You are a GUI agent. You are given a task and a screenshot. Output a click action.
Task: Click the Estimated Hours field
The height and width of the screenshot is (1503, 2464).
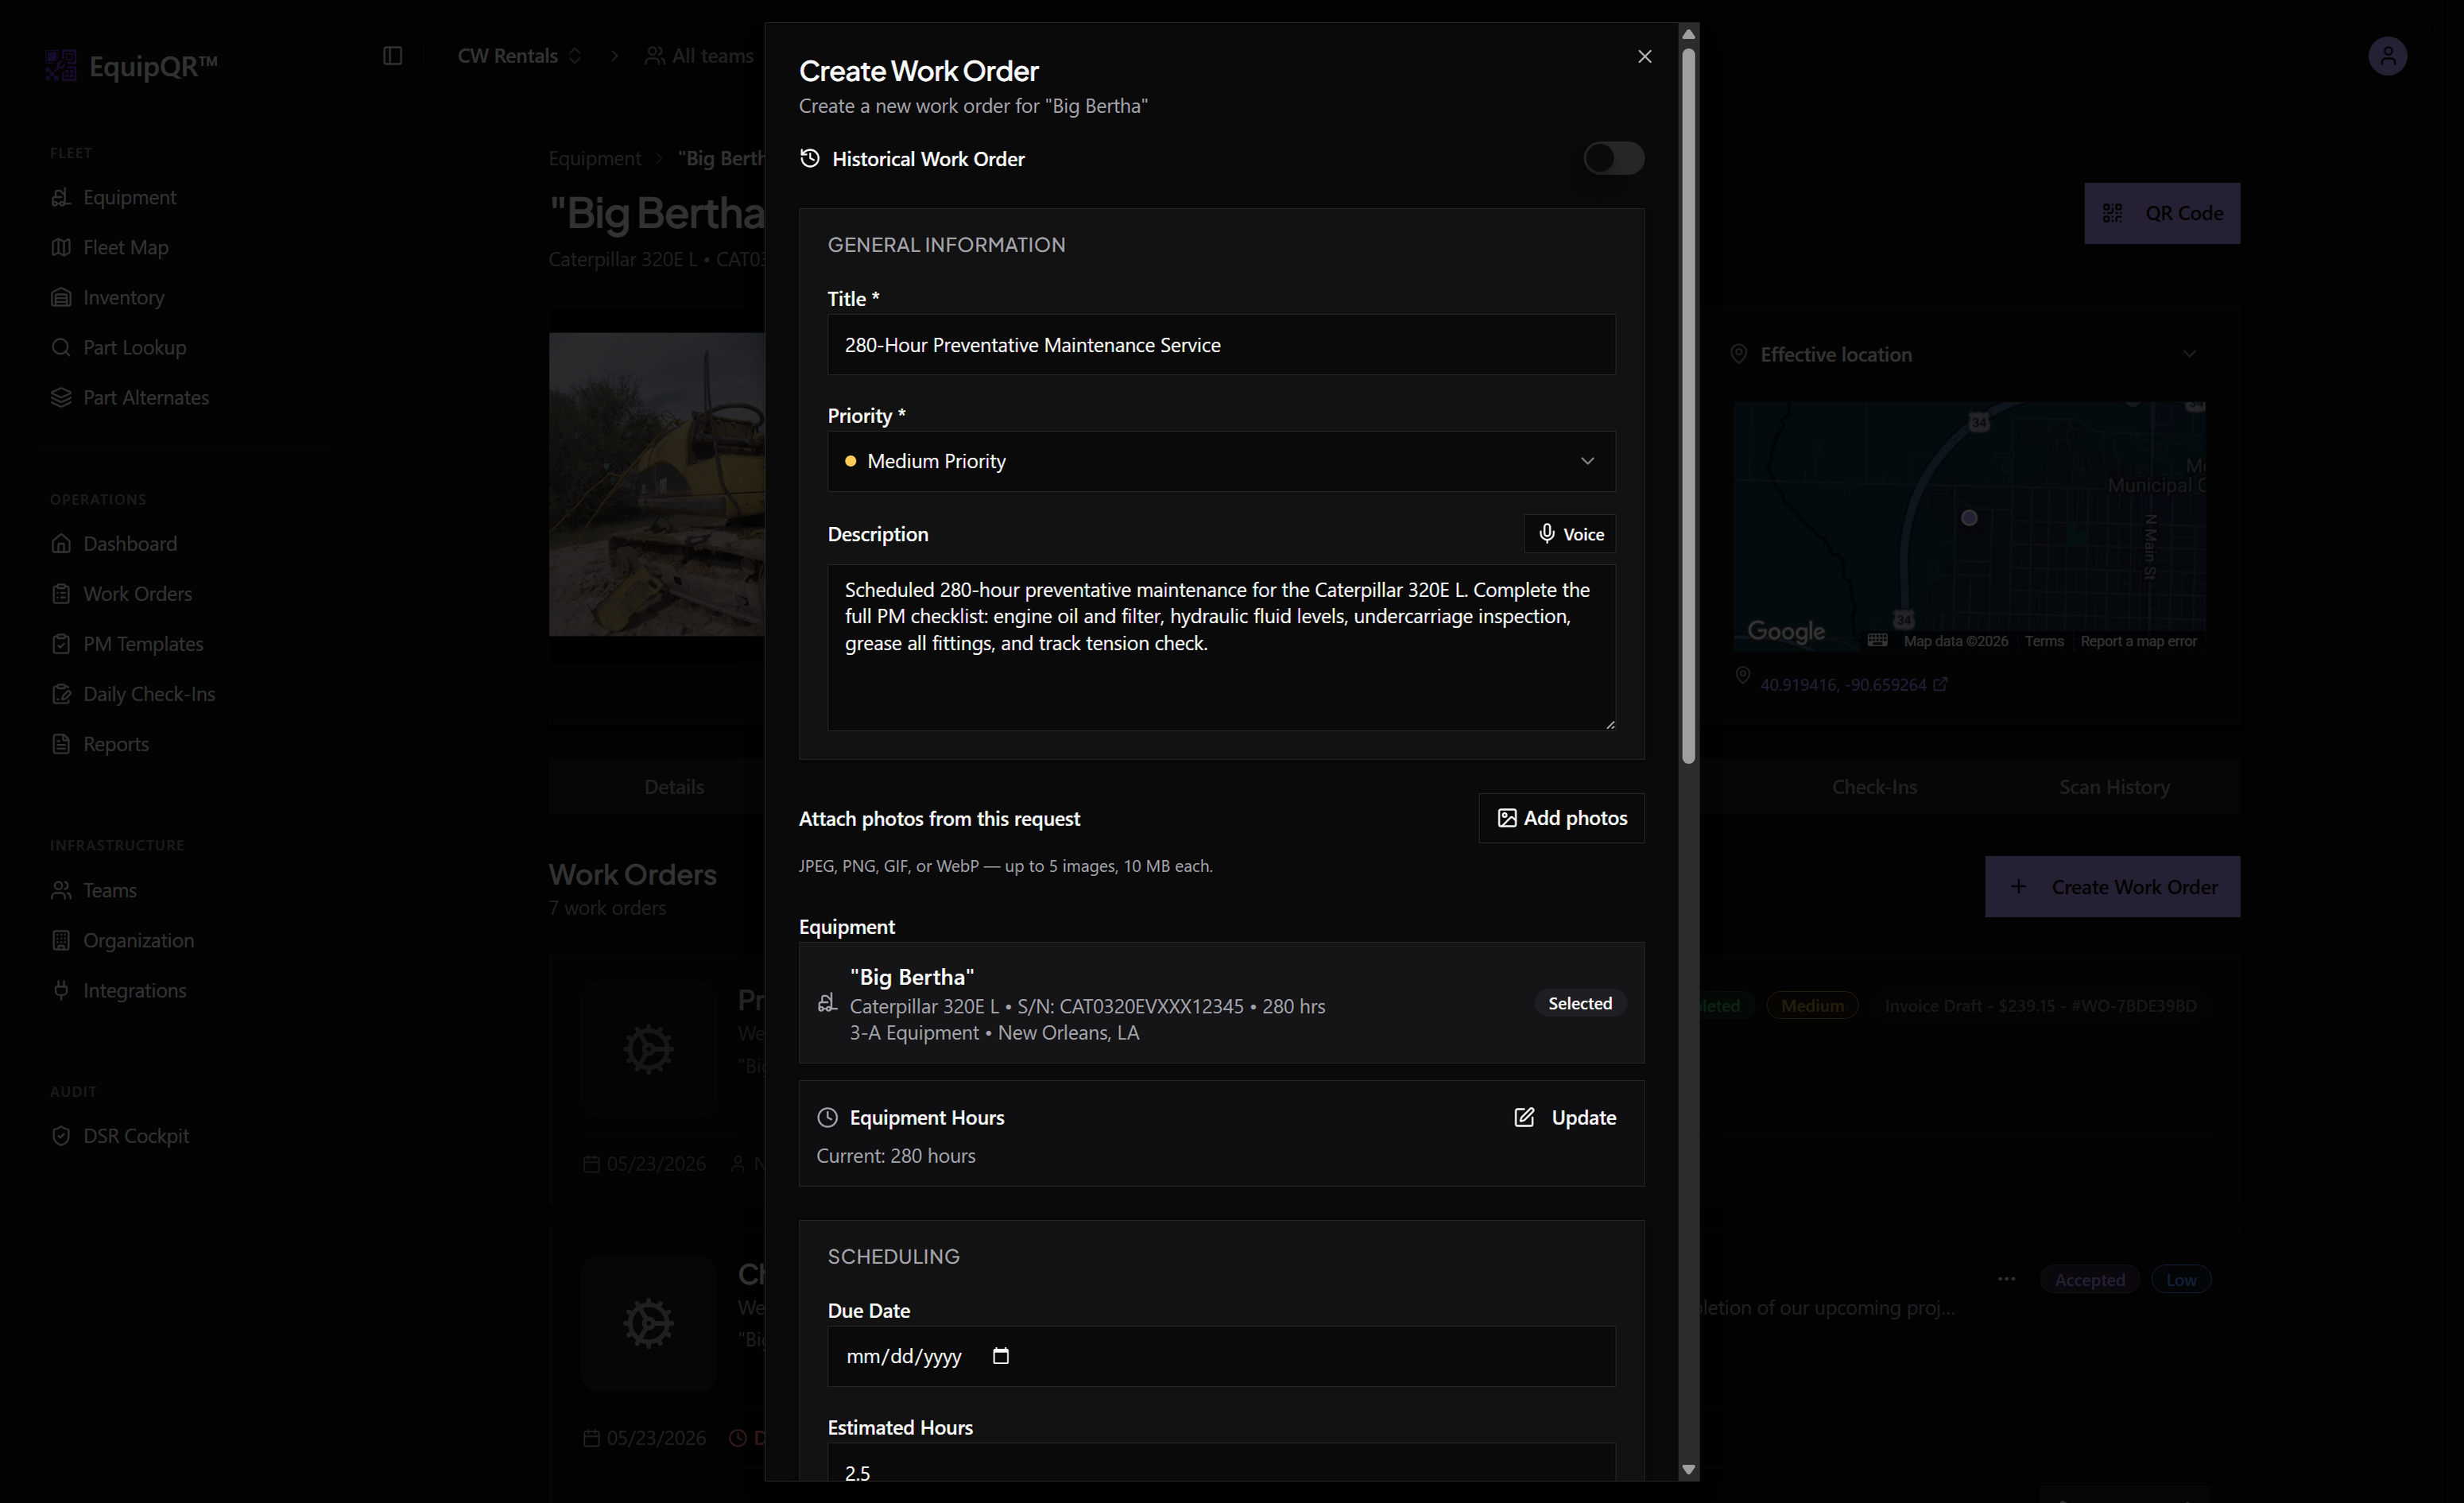(x=1221, y=1463)
